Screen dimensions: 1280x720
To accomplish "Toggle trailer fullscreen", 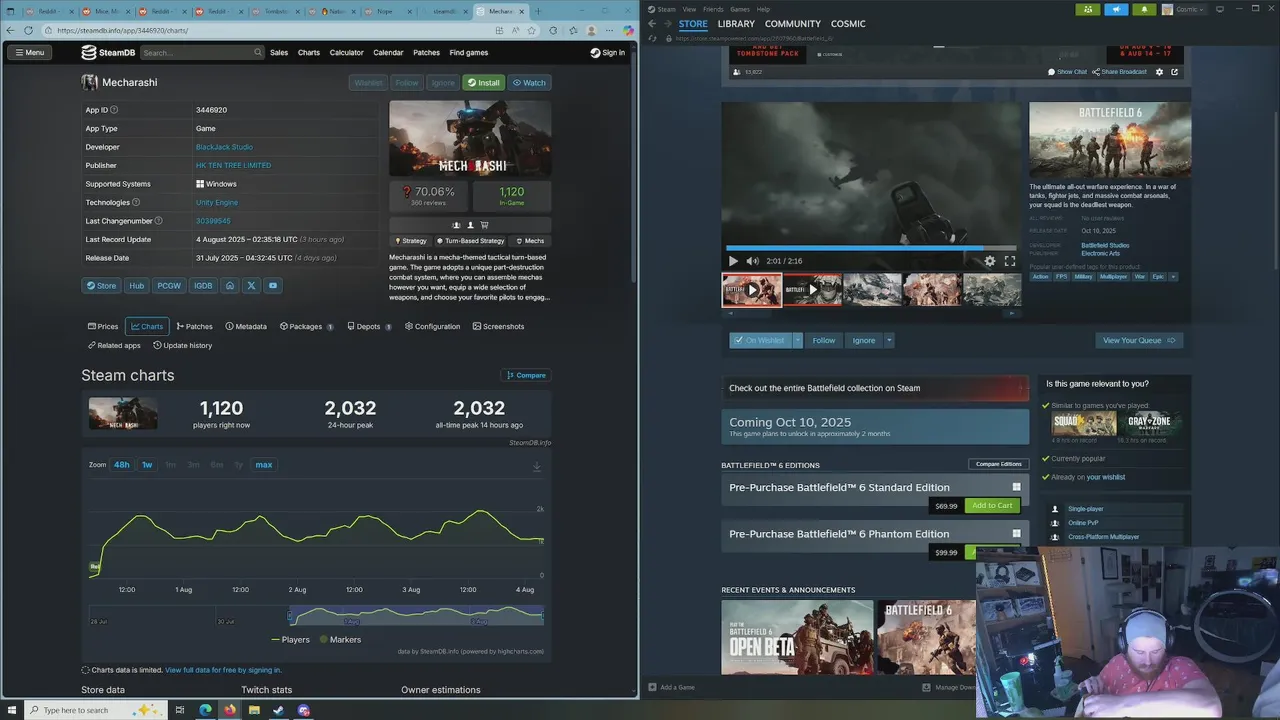I will tap(1010, 261).
